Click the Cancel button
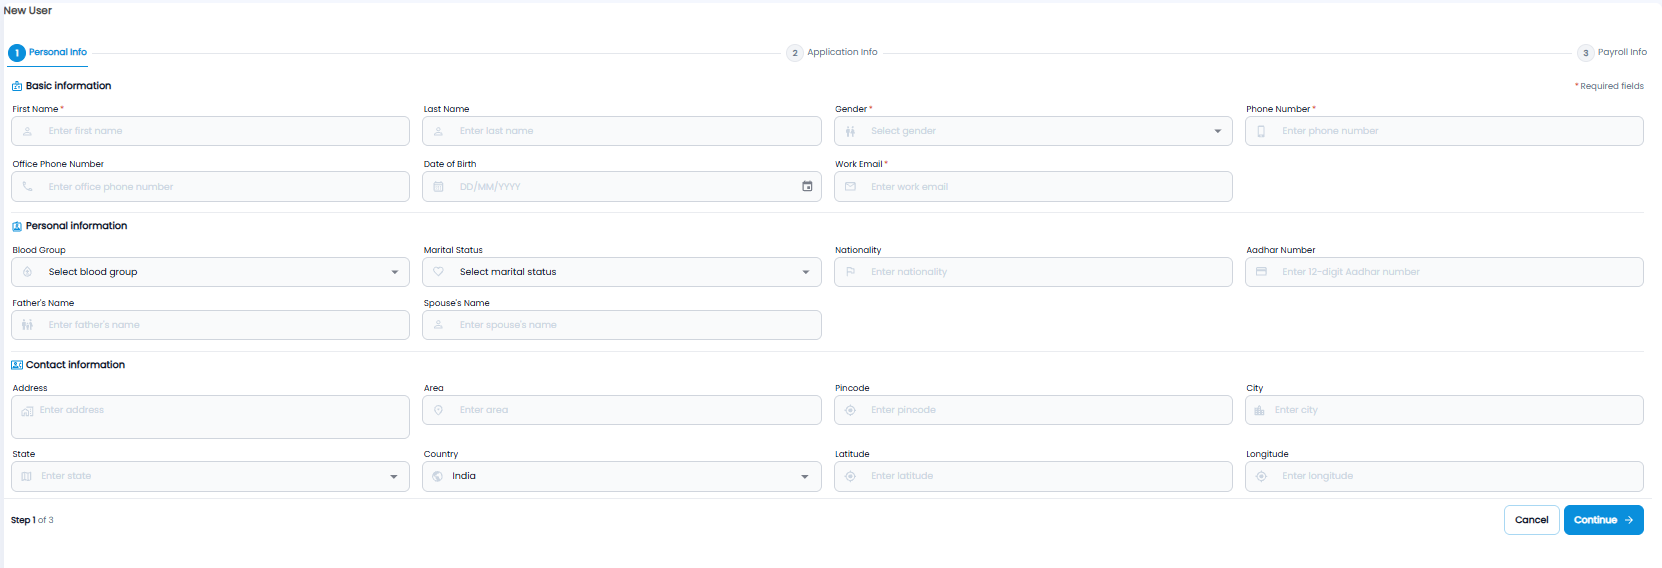 (x=1531, y=520)
